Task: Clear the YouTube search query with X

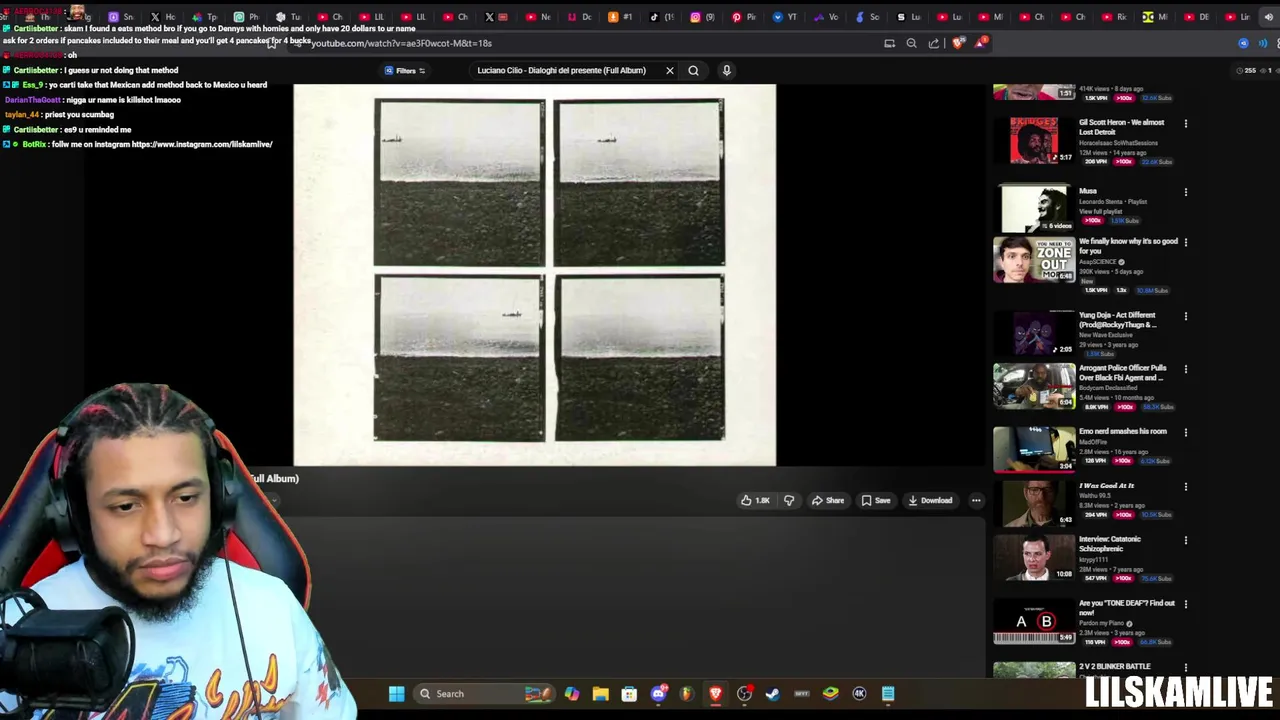Action: pos(670,70)
